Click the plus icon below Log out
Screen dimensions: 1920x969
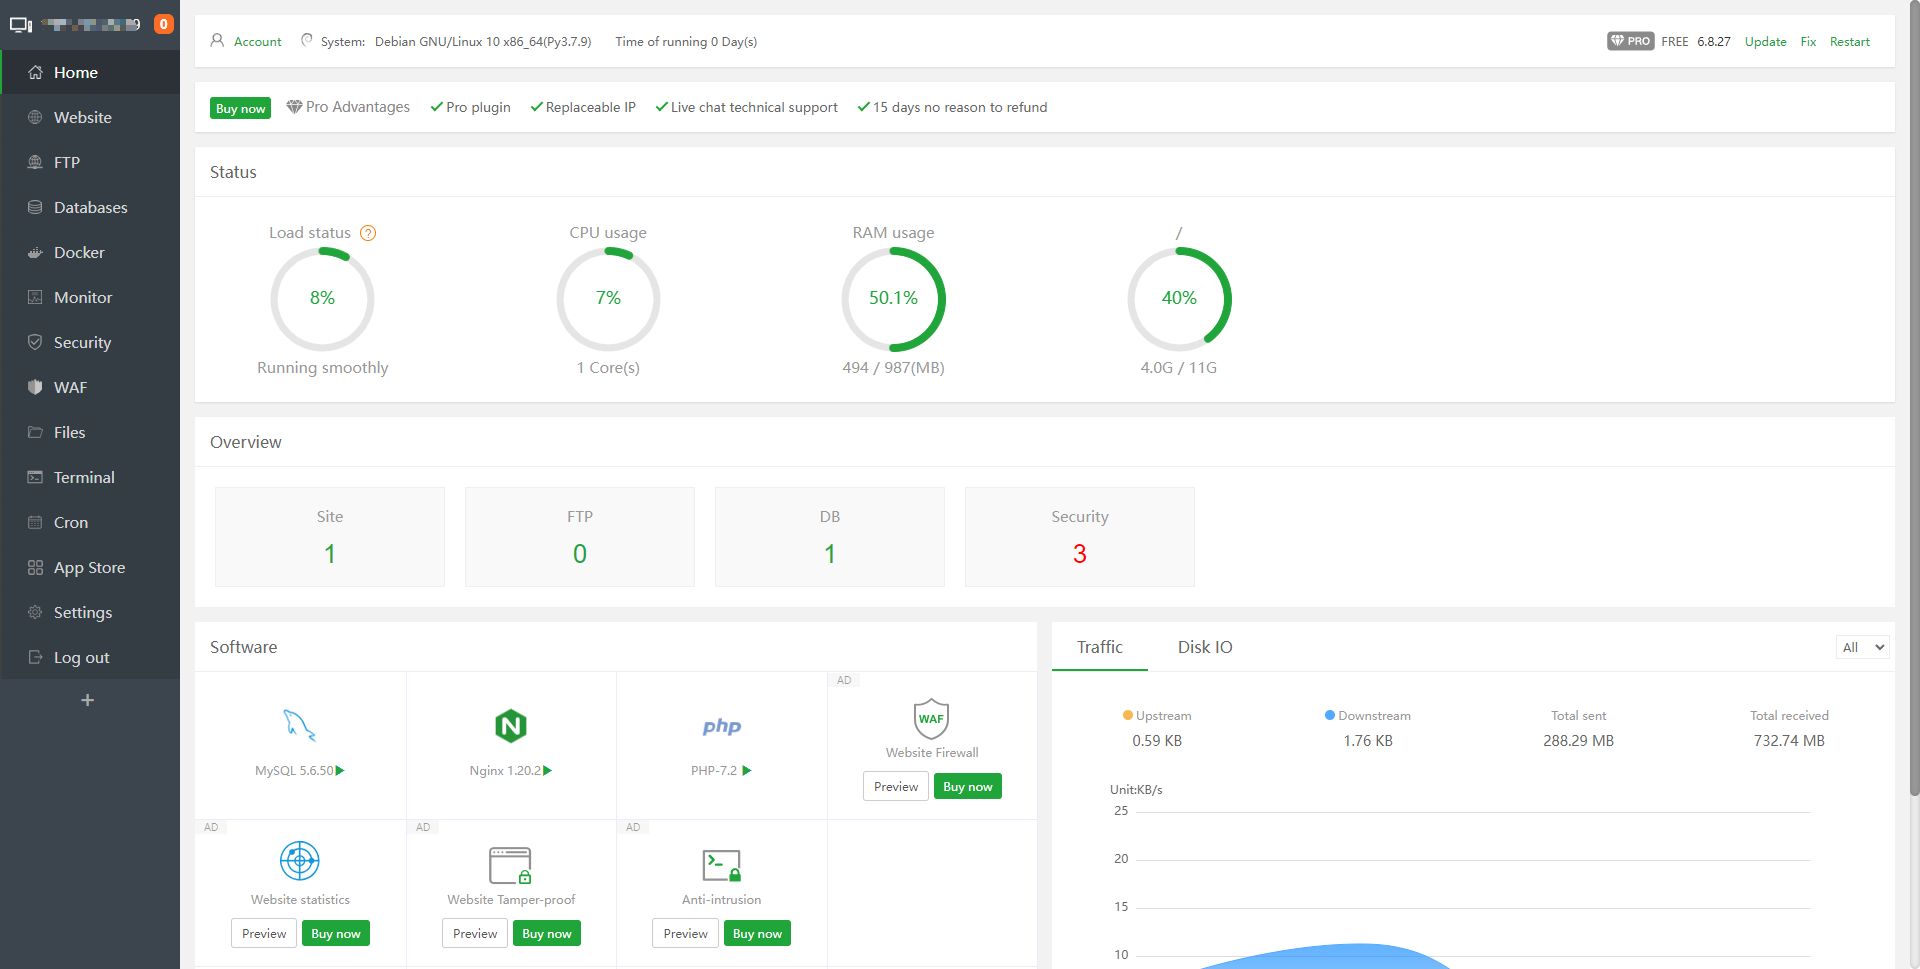pos(87,700)
